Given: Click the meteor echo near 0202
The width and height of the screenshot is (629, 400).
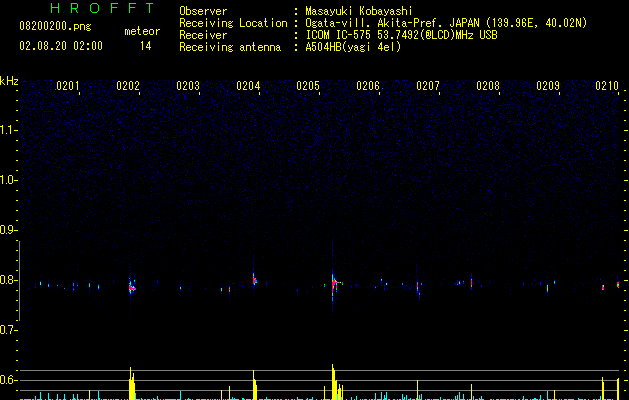Looking at the screenshot, I should pyautogui.click(x=132, y=287).
